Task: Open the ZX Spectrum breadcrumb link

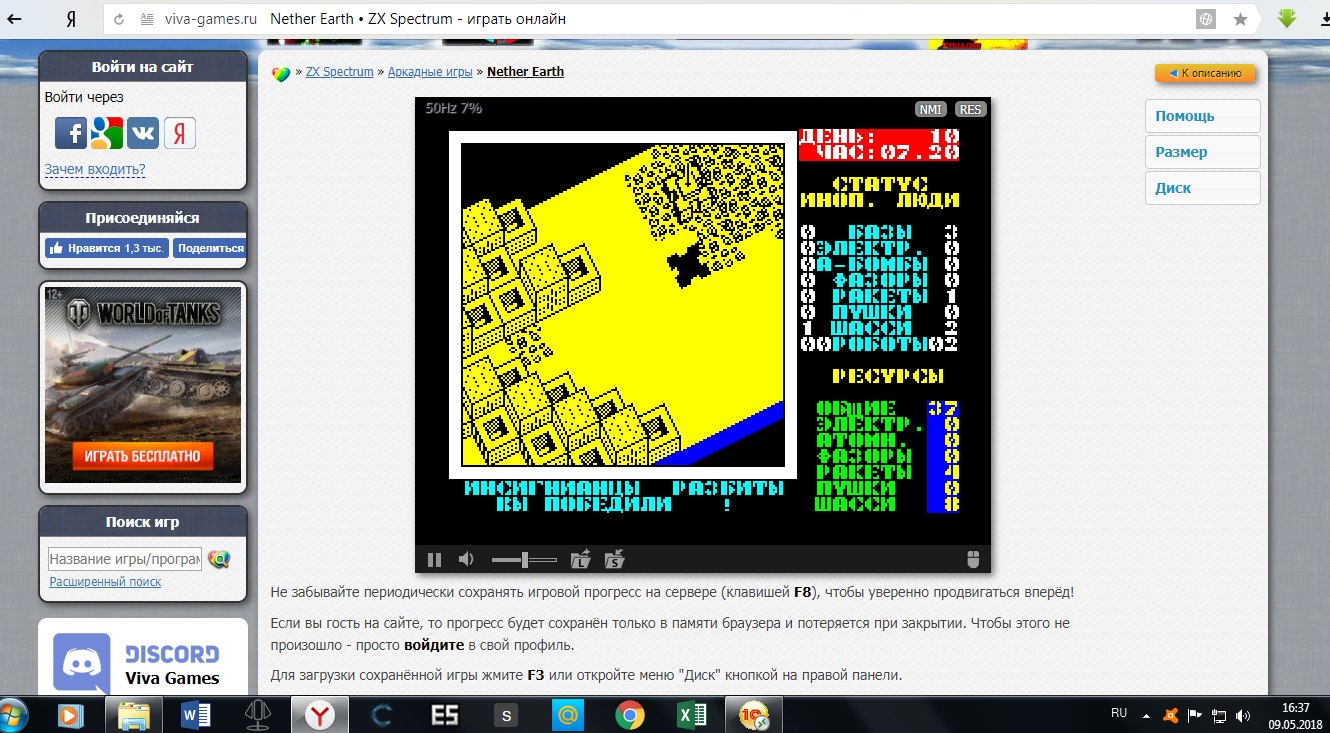Action: (339, 72)
